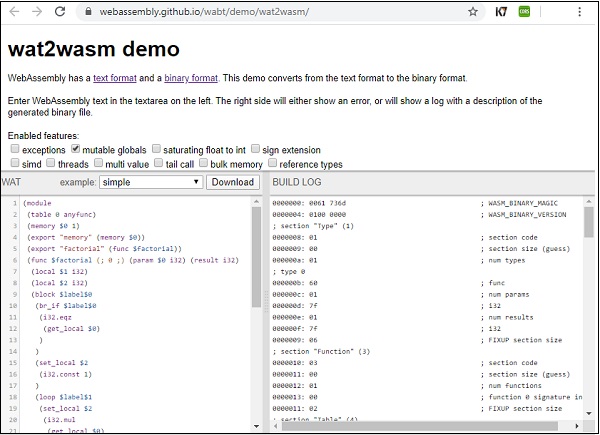Enable saturating float to int checkbox
This screenshot has height=435, width=600.
156,148
